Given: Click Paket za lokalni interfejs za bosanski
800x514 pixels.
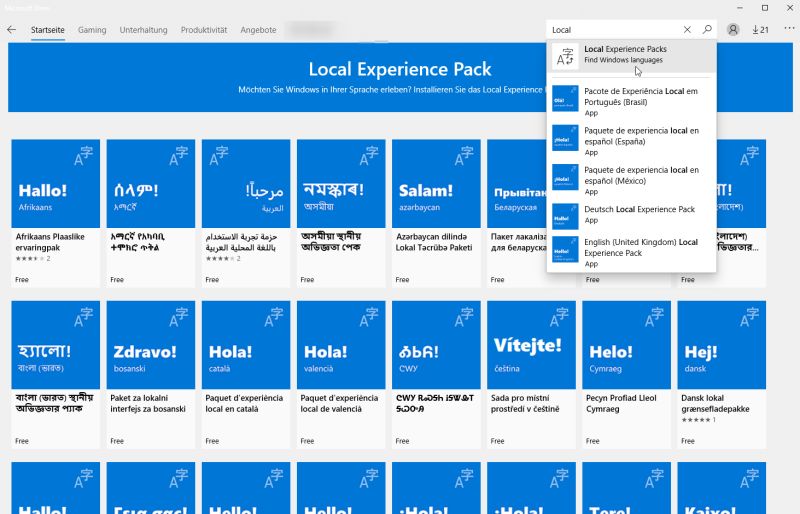Looking at the screenshot, I should click(x=148, y=403).
